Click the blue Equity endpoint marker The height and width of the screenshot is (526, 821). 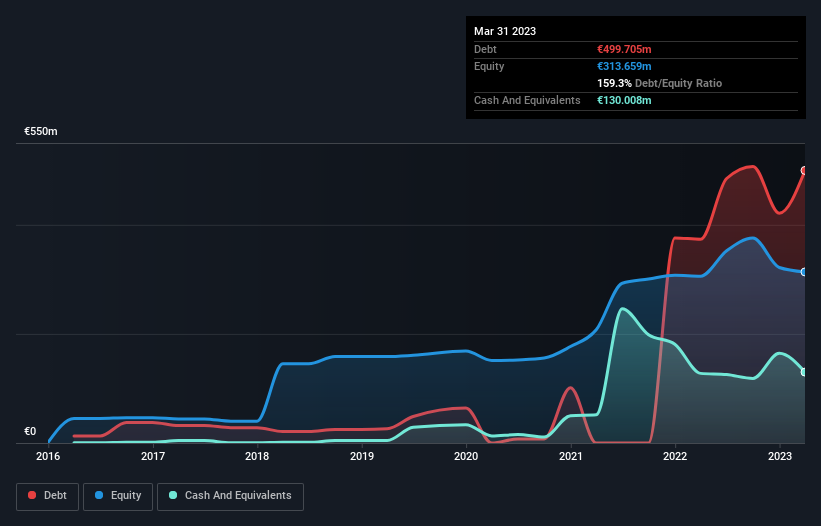click(804, 272)
